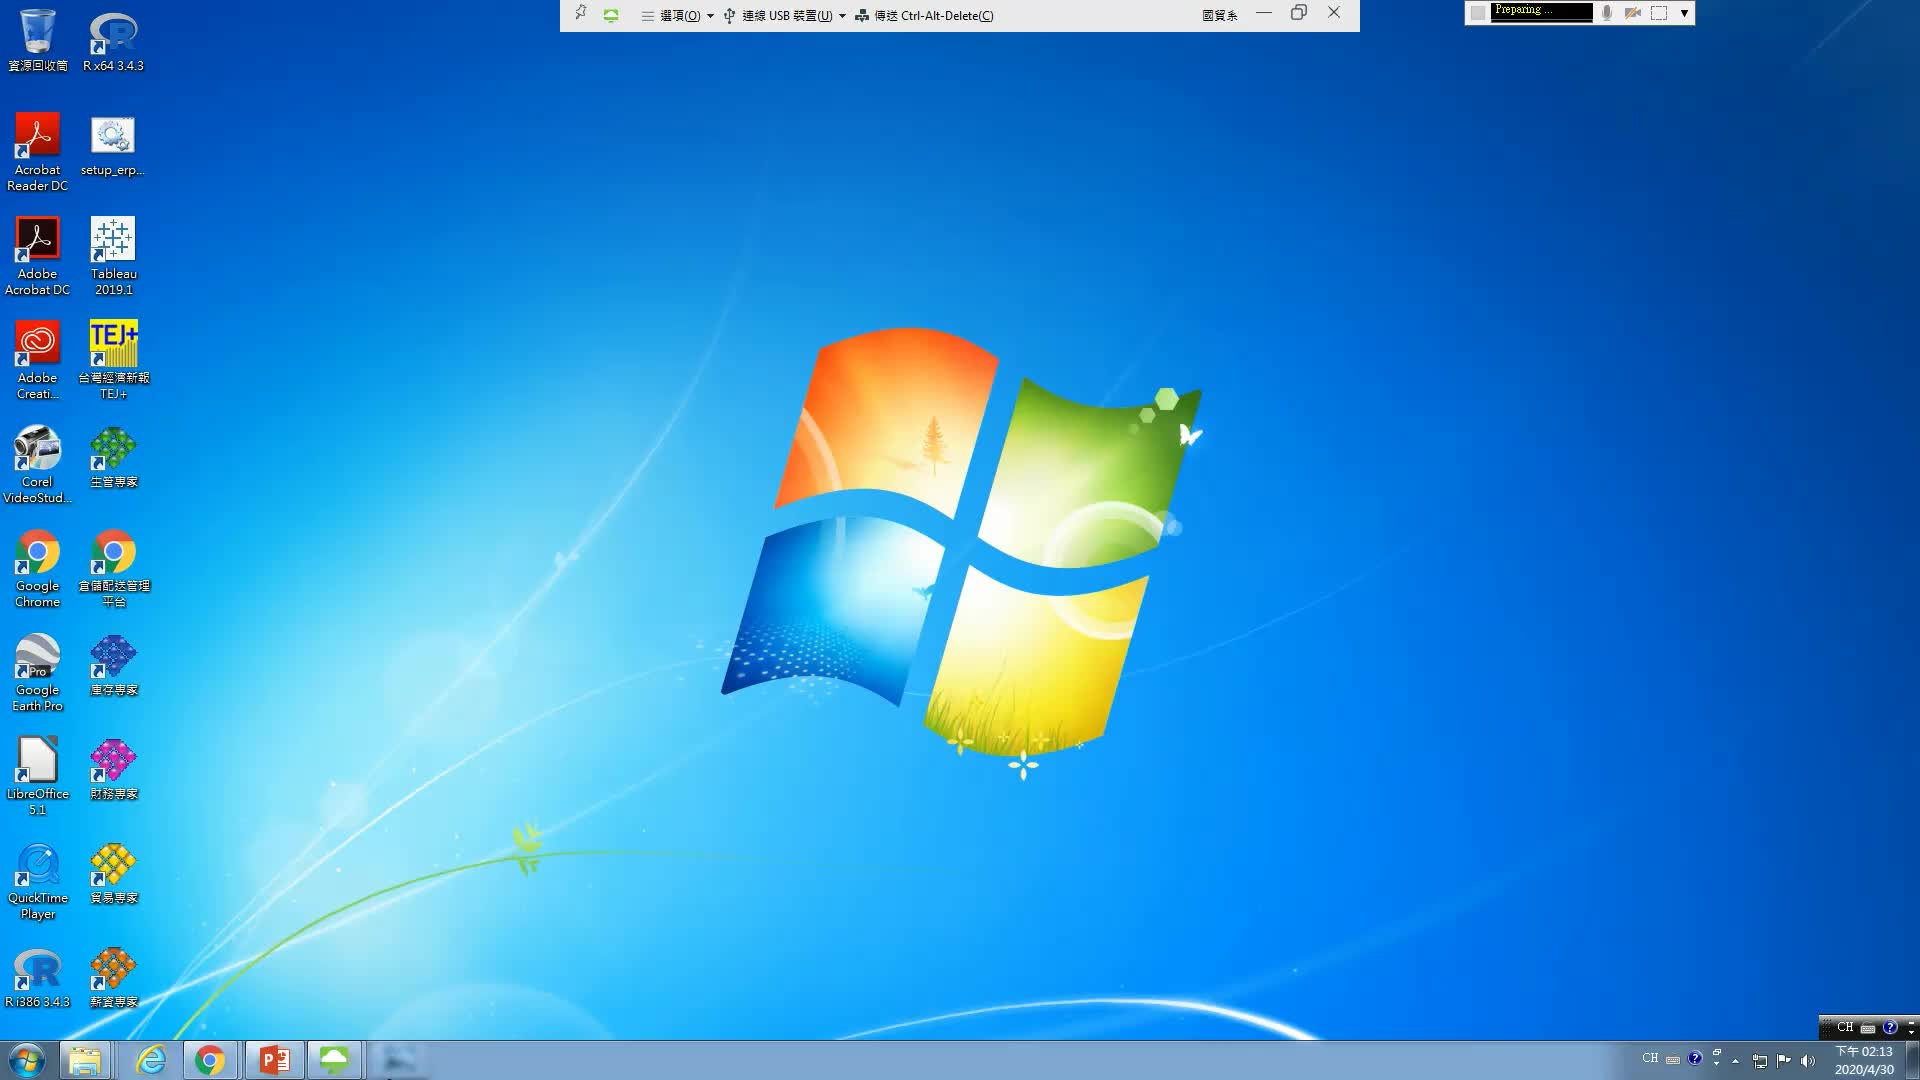Image resolution: width=1920 pixels, height=1080 pixels.
Task: Click restore icon of taskbar language bar
Action: 1717,1052
